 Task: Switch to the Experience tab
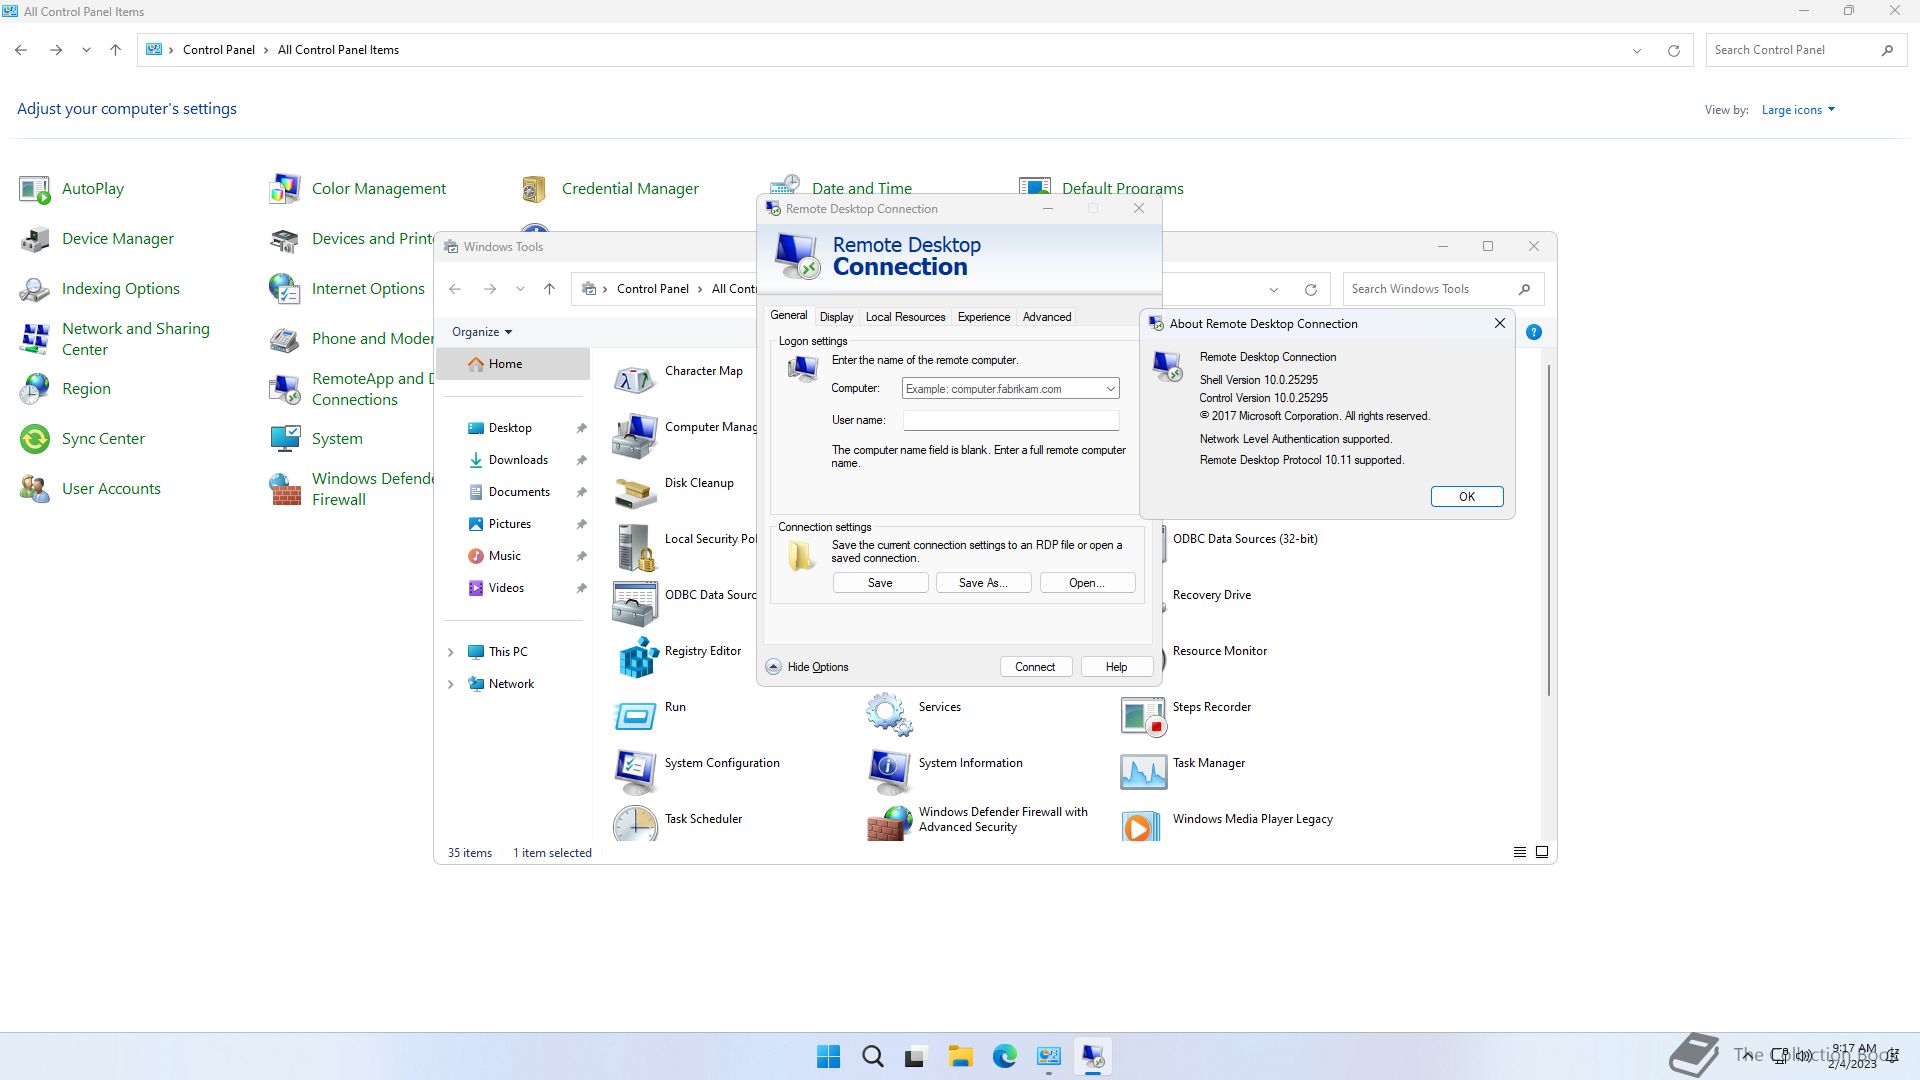tap(983, 317)
